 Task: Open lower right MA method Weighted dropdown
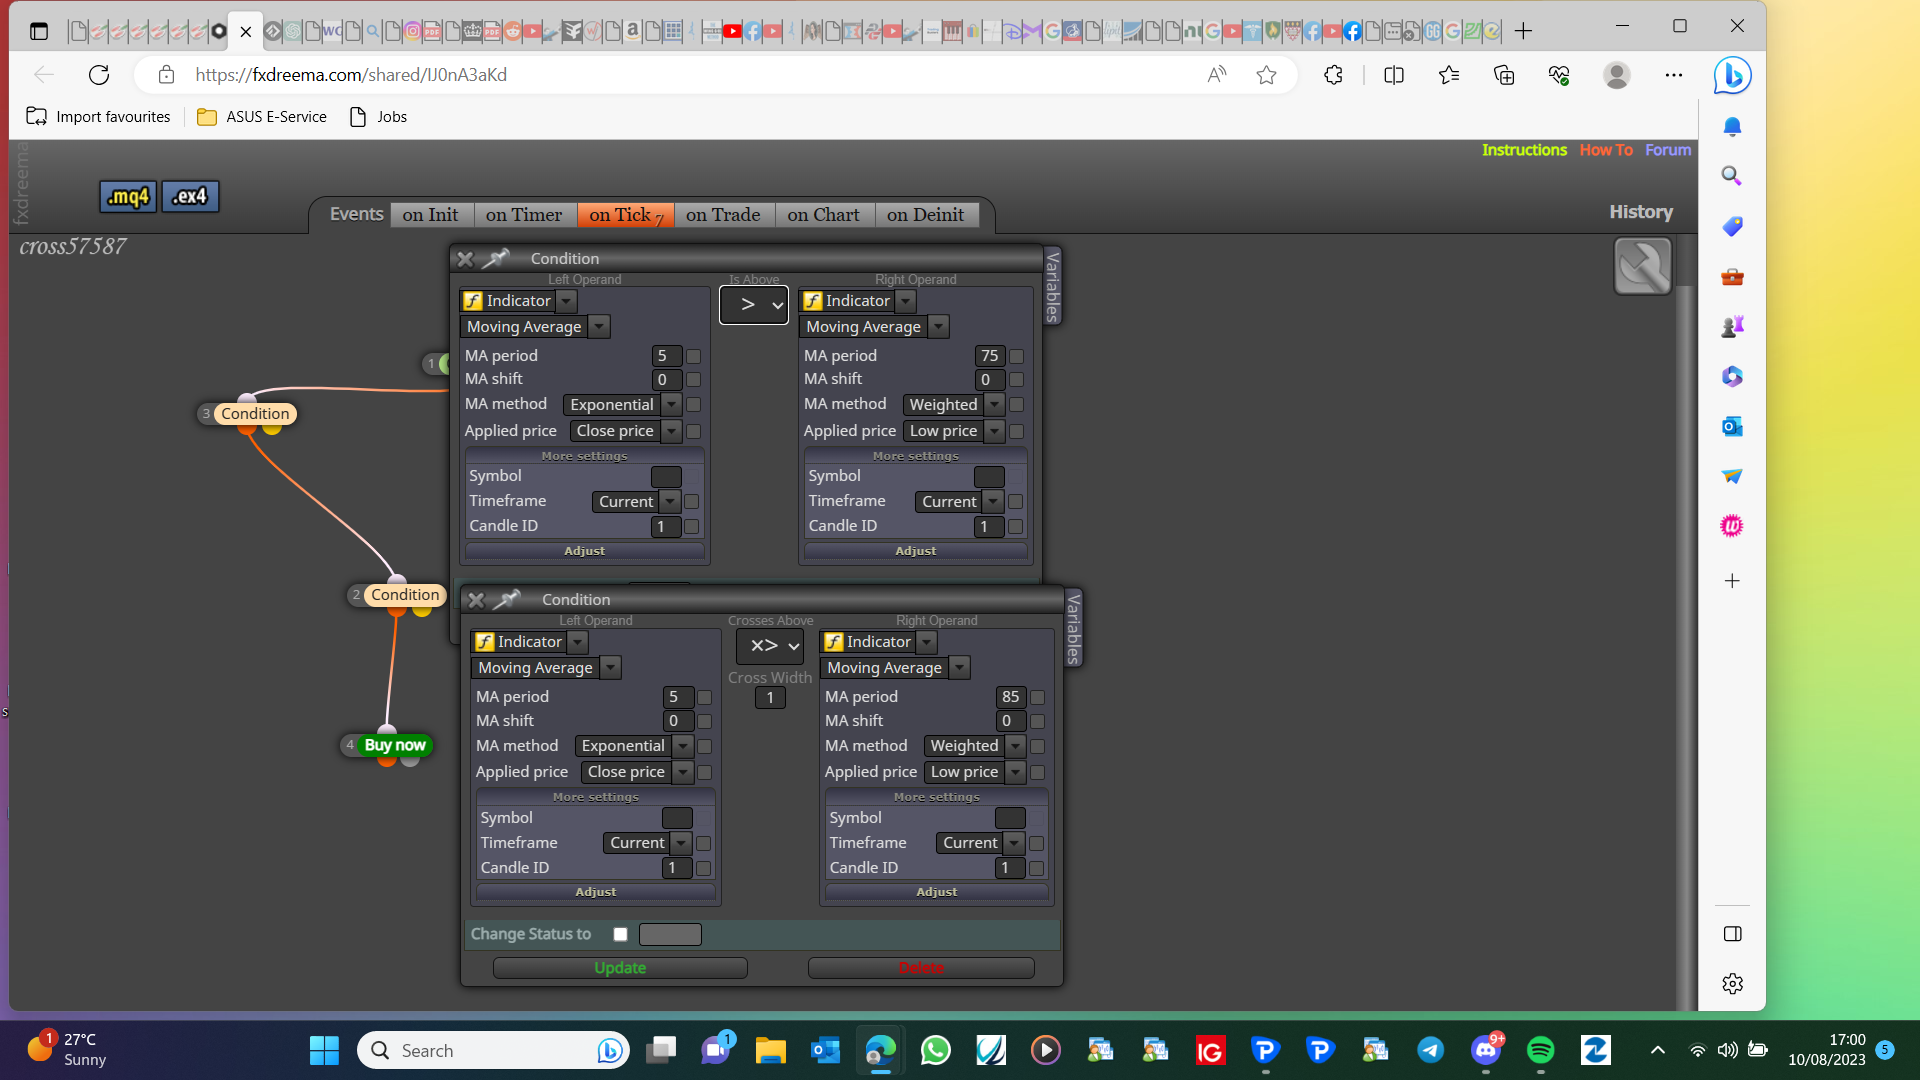[x=1015, y=746]
